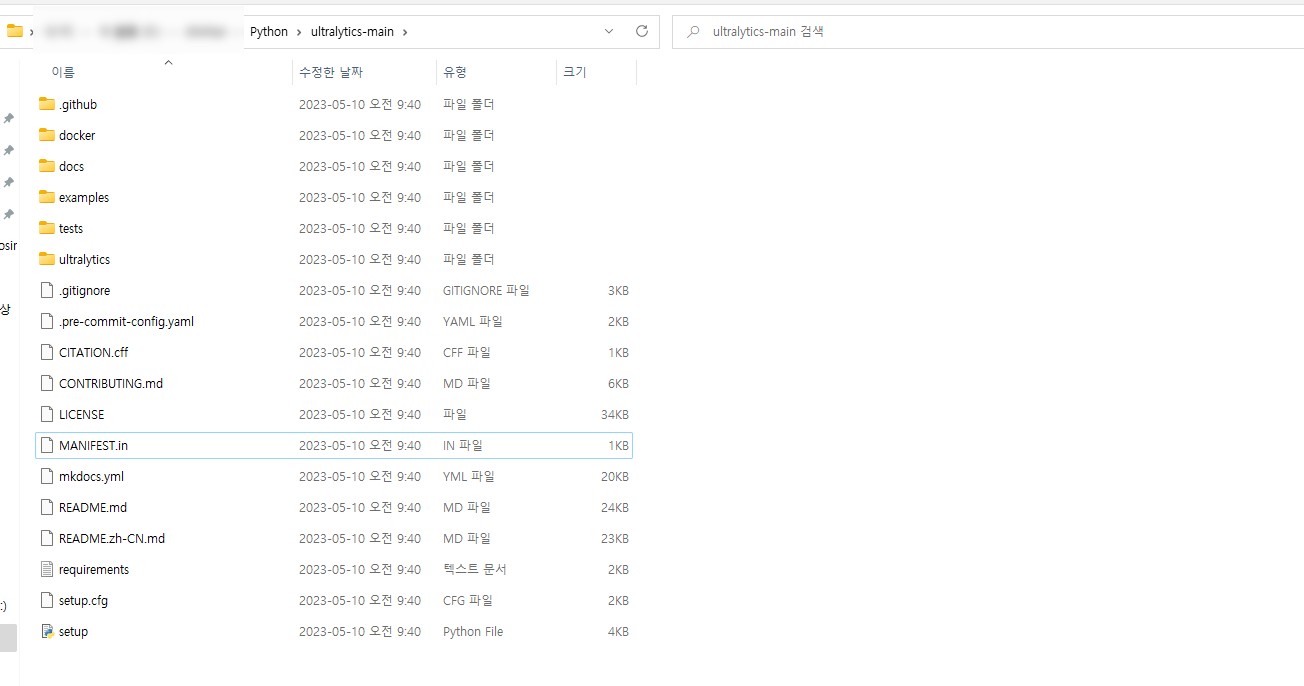Click the 20KB size of mkdocs.yml
This screenshot has width=1304, height=686.
(614, 476)
